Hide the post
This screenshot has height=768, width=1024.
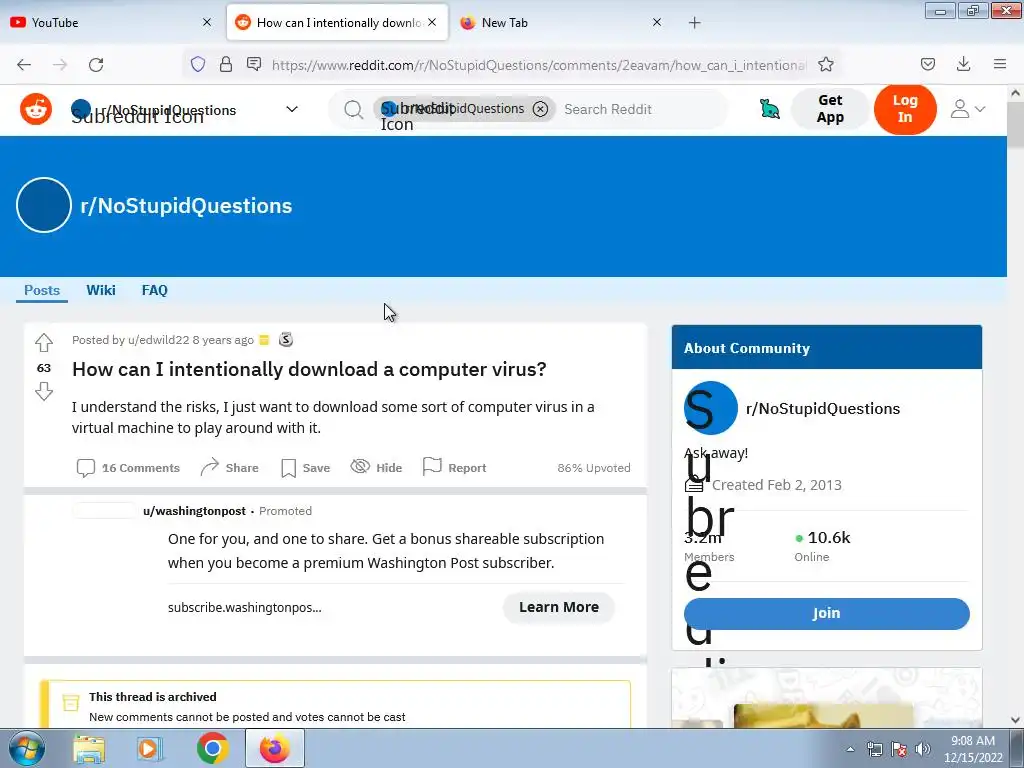tap(376, 468)
